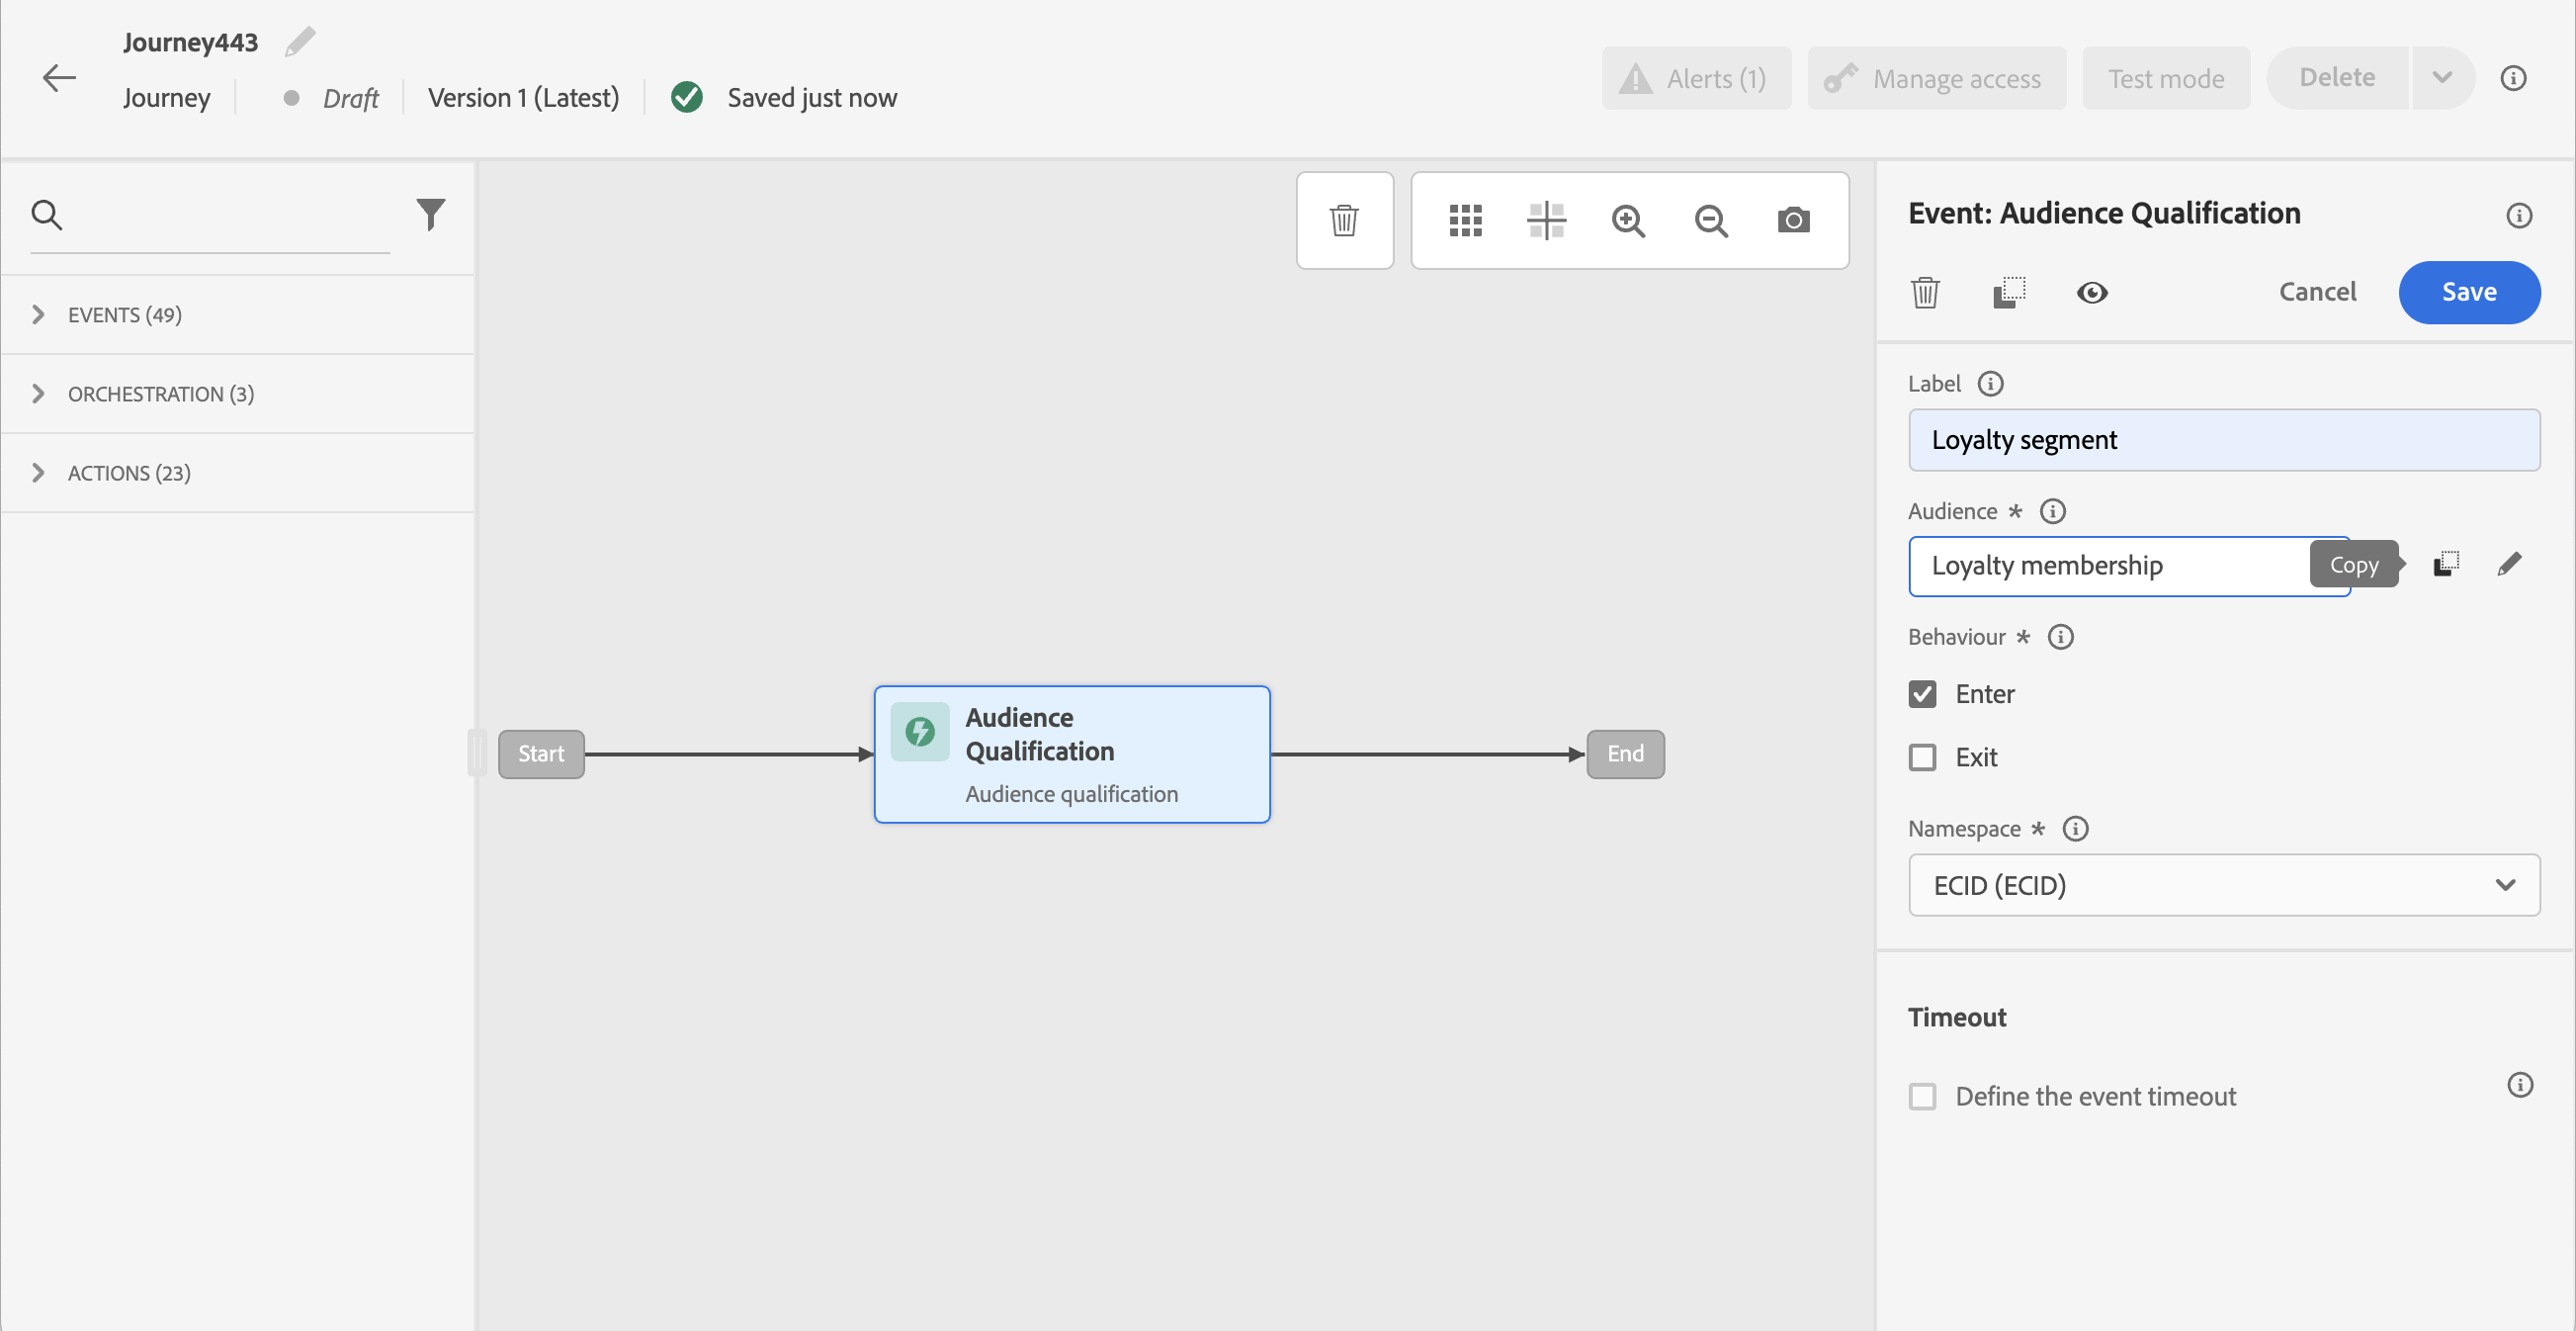This screenshot has height=1331, width=2576.
Task: Open the filter funnel in left palette
Action: click(x=430, y=214)
